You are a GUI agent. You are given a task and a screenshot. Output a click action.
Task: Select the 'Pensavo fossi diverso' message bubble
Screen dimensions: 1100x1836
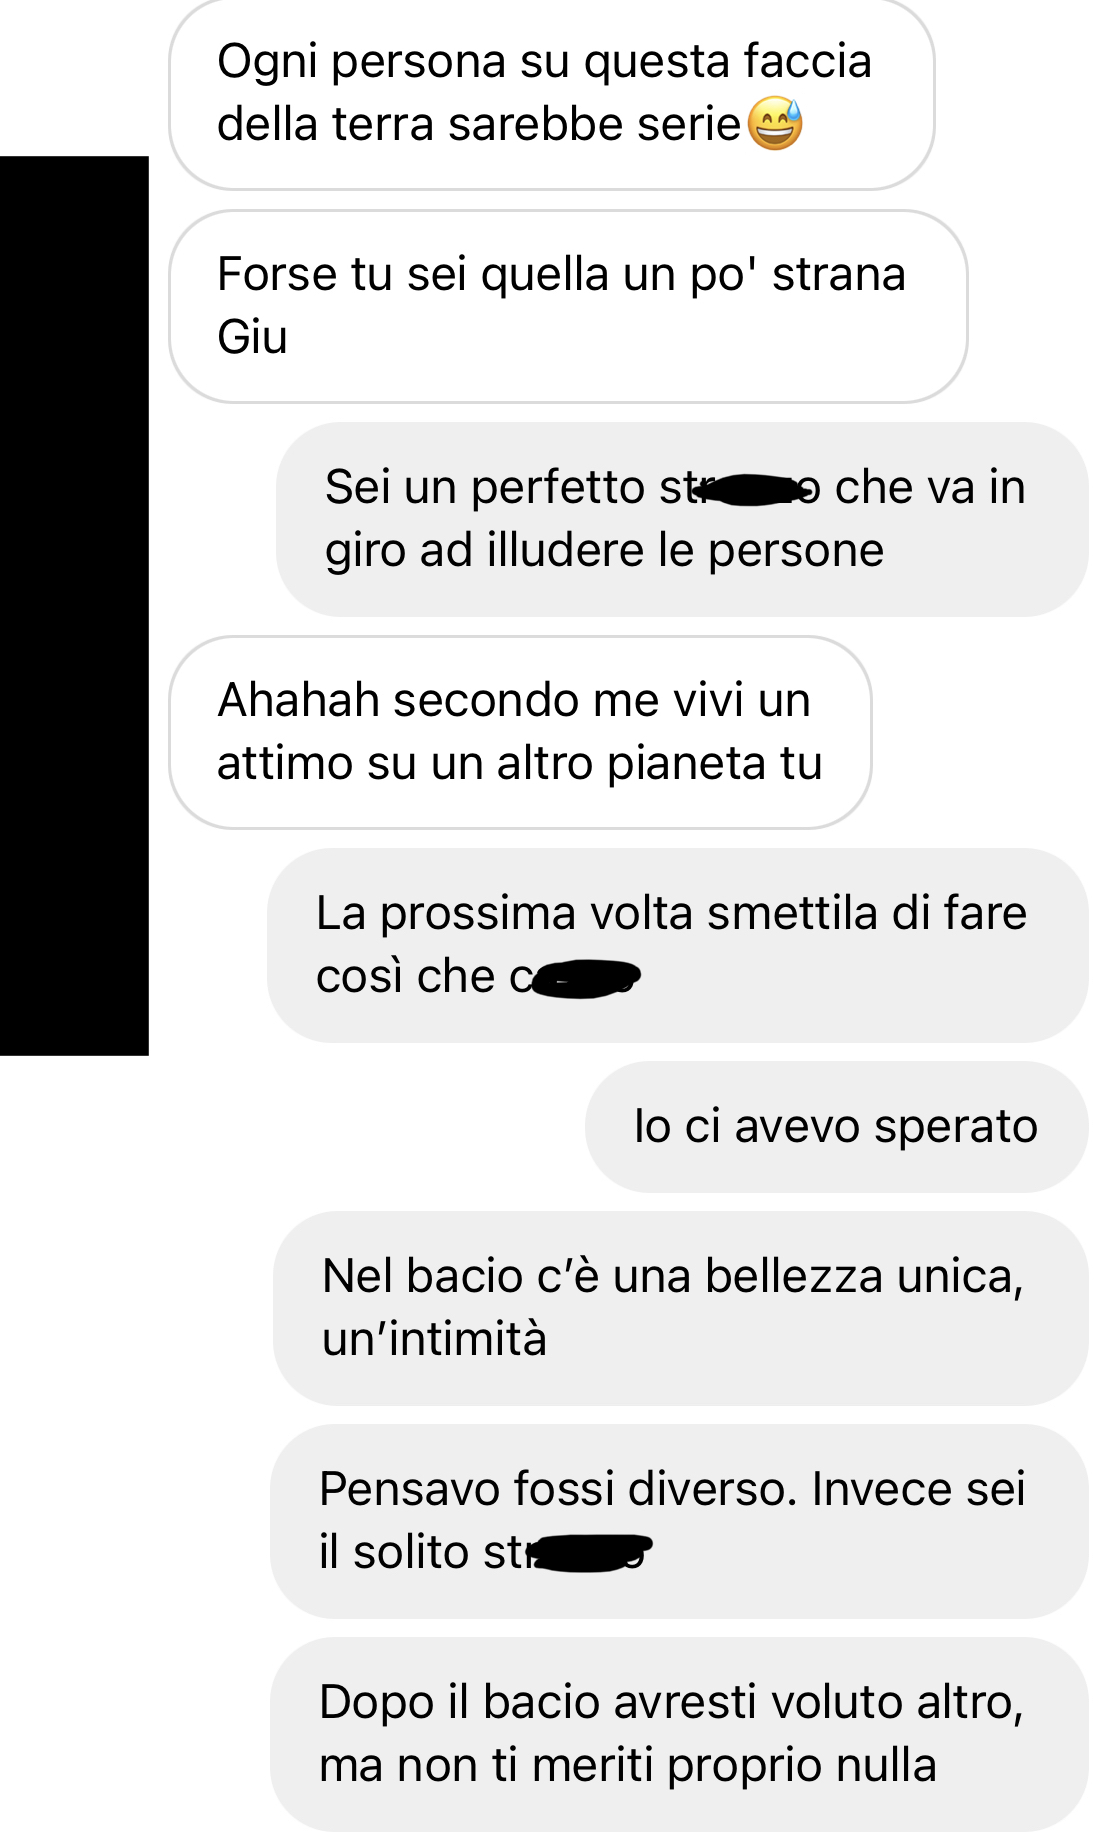tap(680, 1521)
